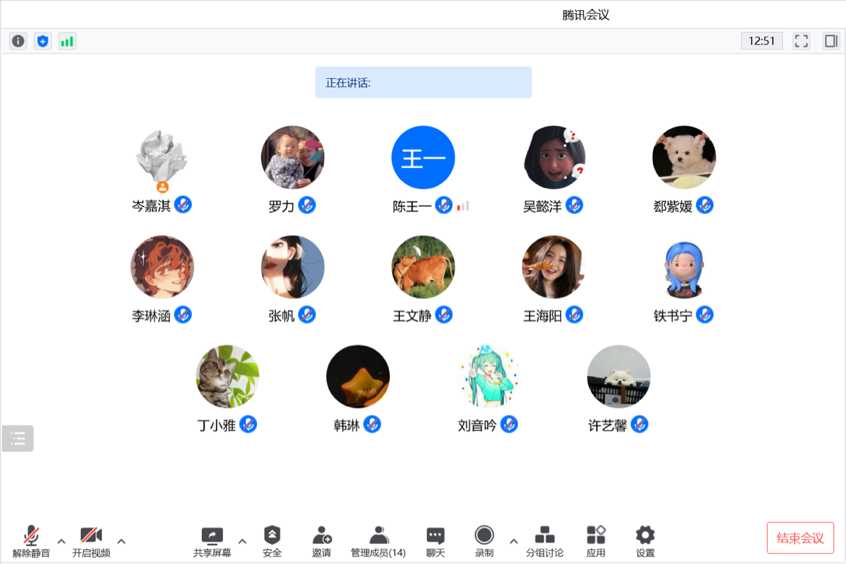Open the right sidebar panel icon
The image size is (846, 564).
click(830, 41)
